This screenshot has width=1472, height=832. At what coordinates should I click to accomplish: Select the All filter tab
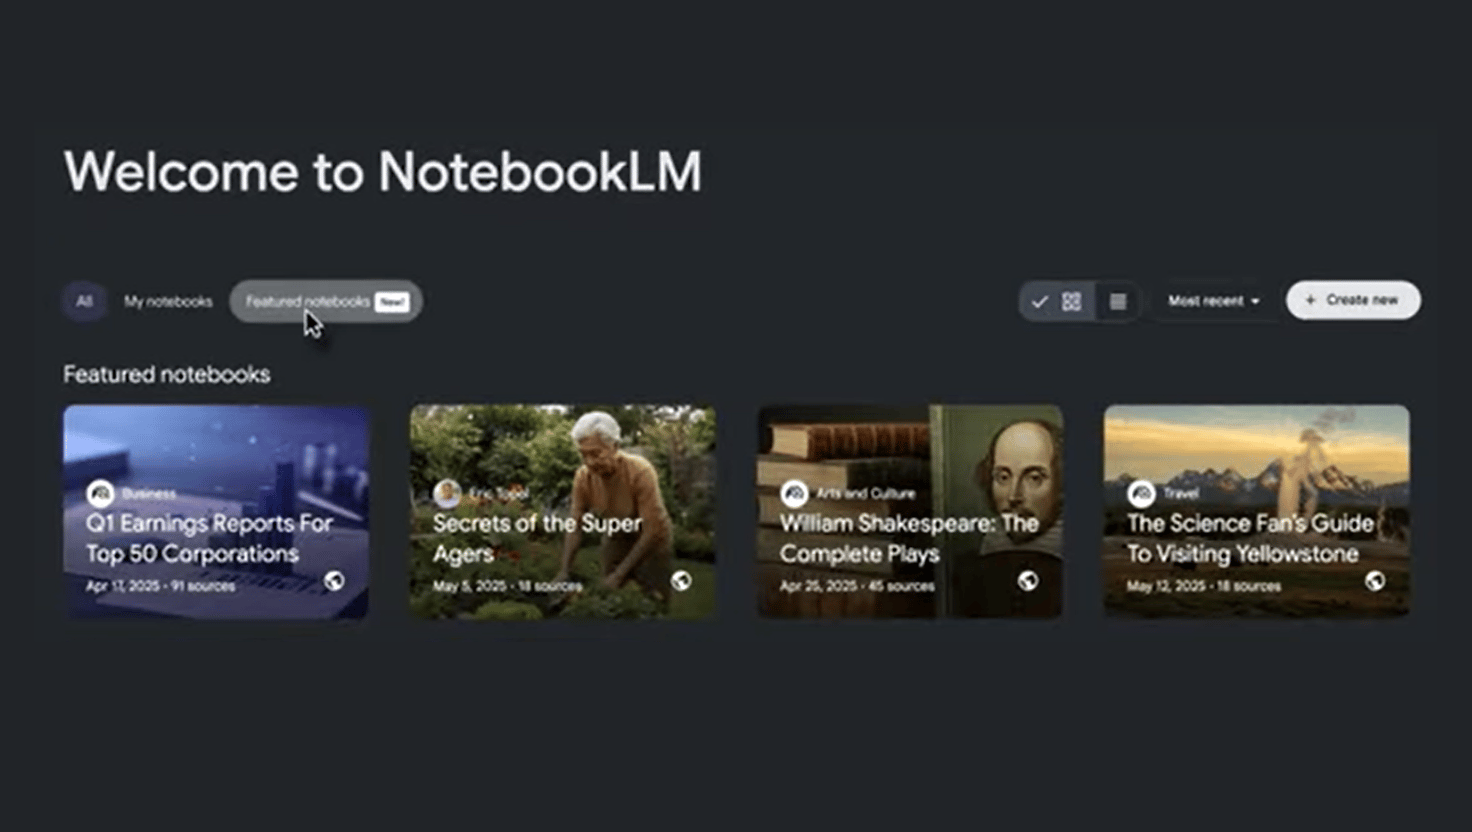[85, 301]
